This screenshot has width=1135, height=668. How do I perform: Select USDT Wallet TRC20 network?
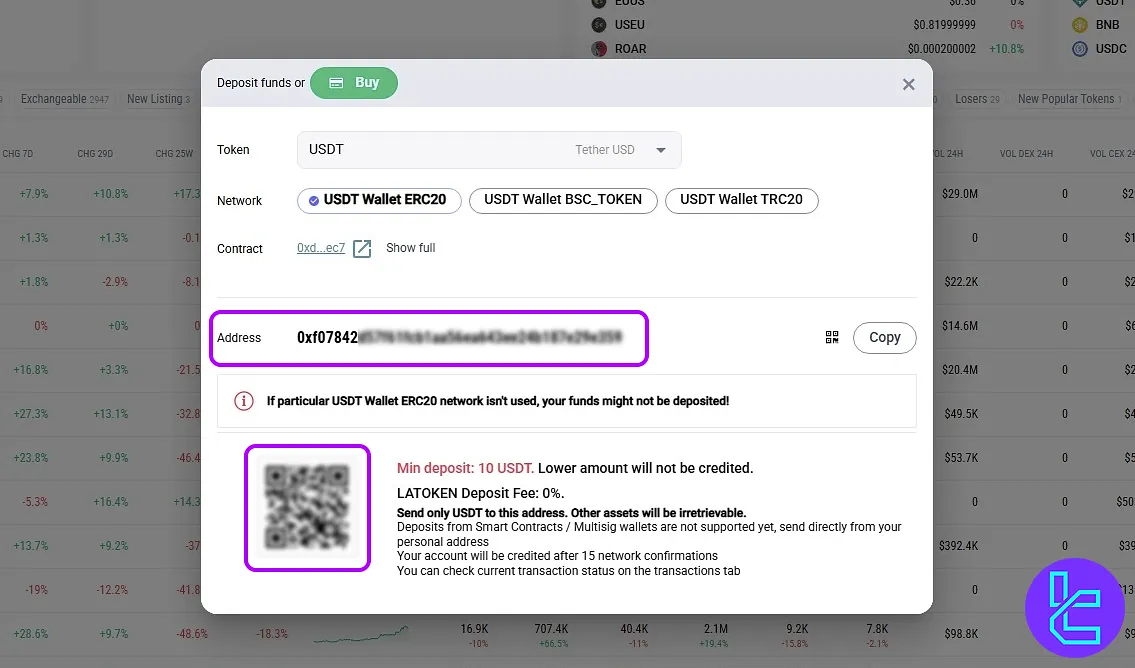tap(741, 200)
